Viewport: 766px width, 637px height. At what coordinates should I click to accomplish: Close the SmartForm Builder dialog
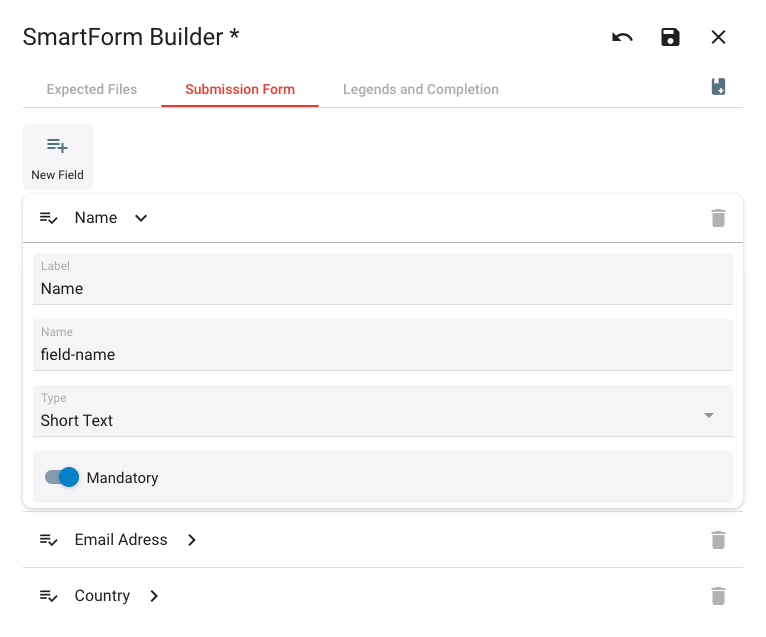[x=718, y=37]
